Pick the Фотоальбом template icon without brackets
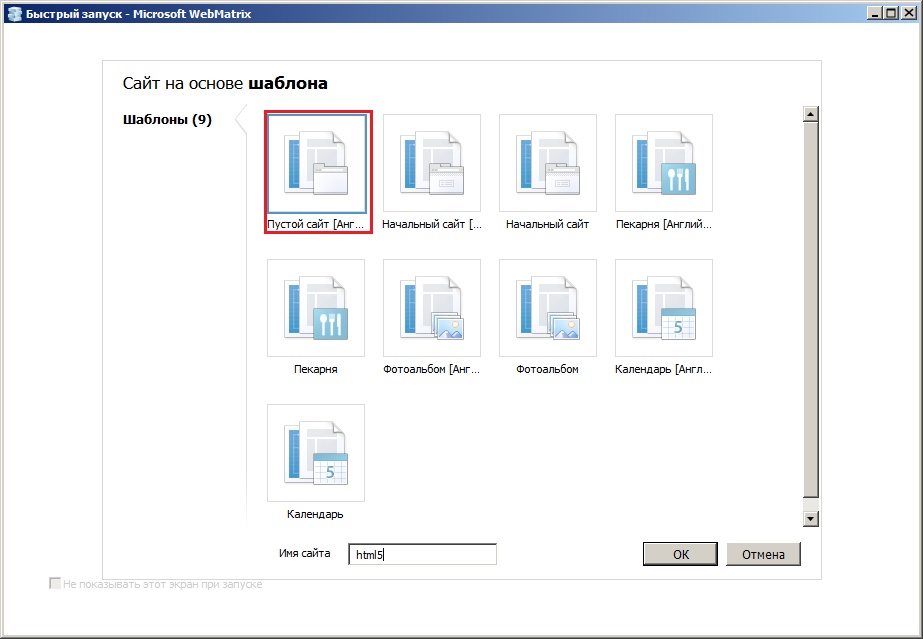 pyautogui.click(x=548, y=308)
